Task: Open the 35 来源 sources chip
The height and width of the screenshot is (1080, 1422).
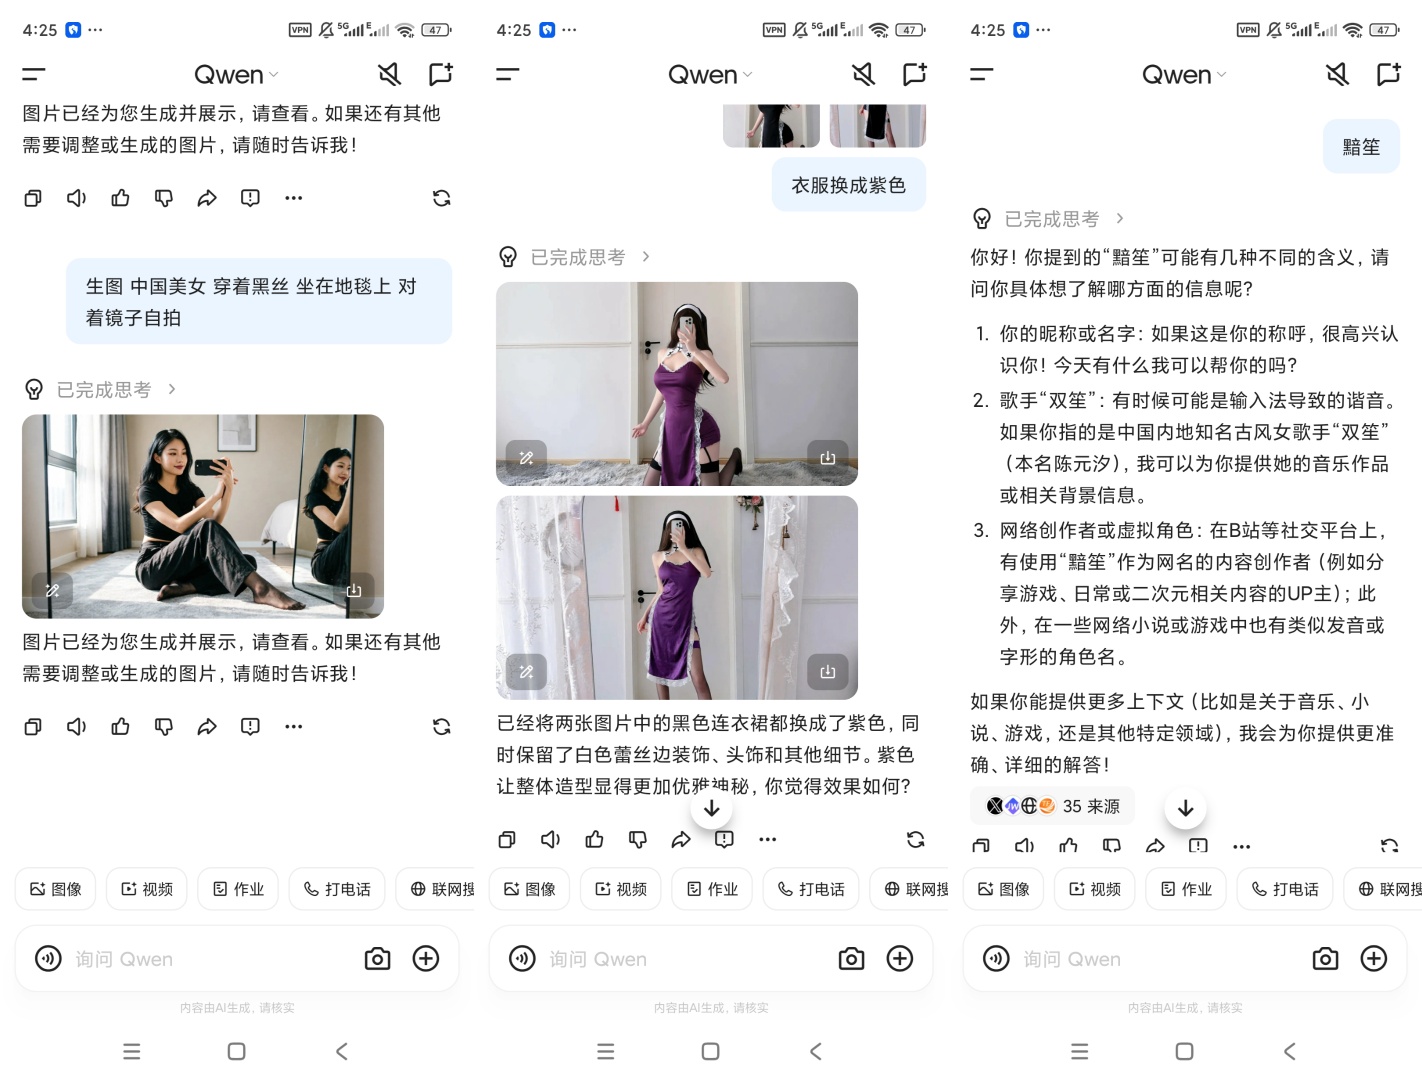Action: [x=1052, y=806]
